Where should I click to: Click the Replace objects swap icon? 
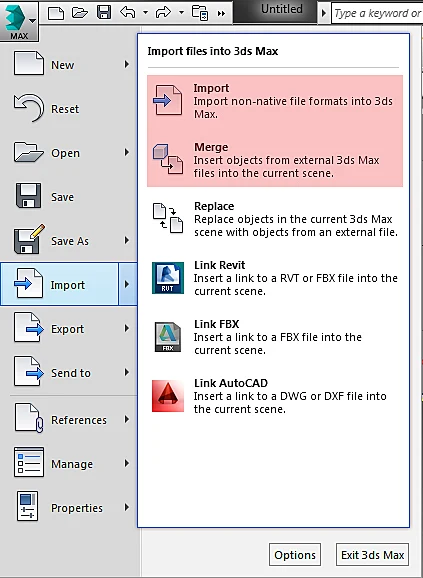(168, 218)
